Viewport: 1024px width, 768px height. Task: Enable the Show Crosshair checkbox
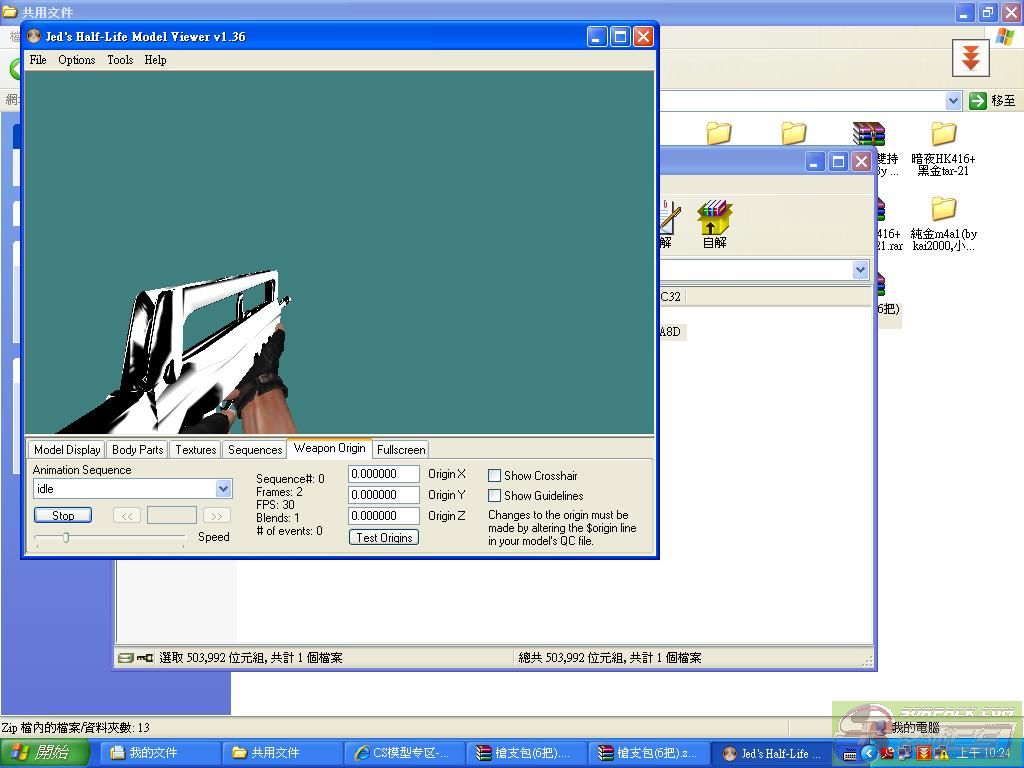494,476
